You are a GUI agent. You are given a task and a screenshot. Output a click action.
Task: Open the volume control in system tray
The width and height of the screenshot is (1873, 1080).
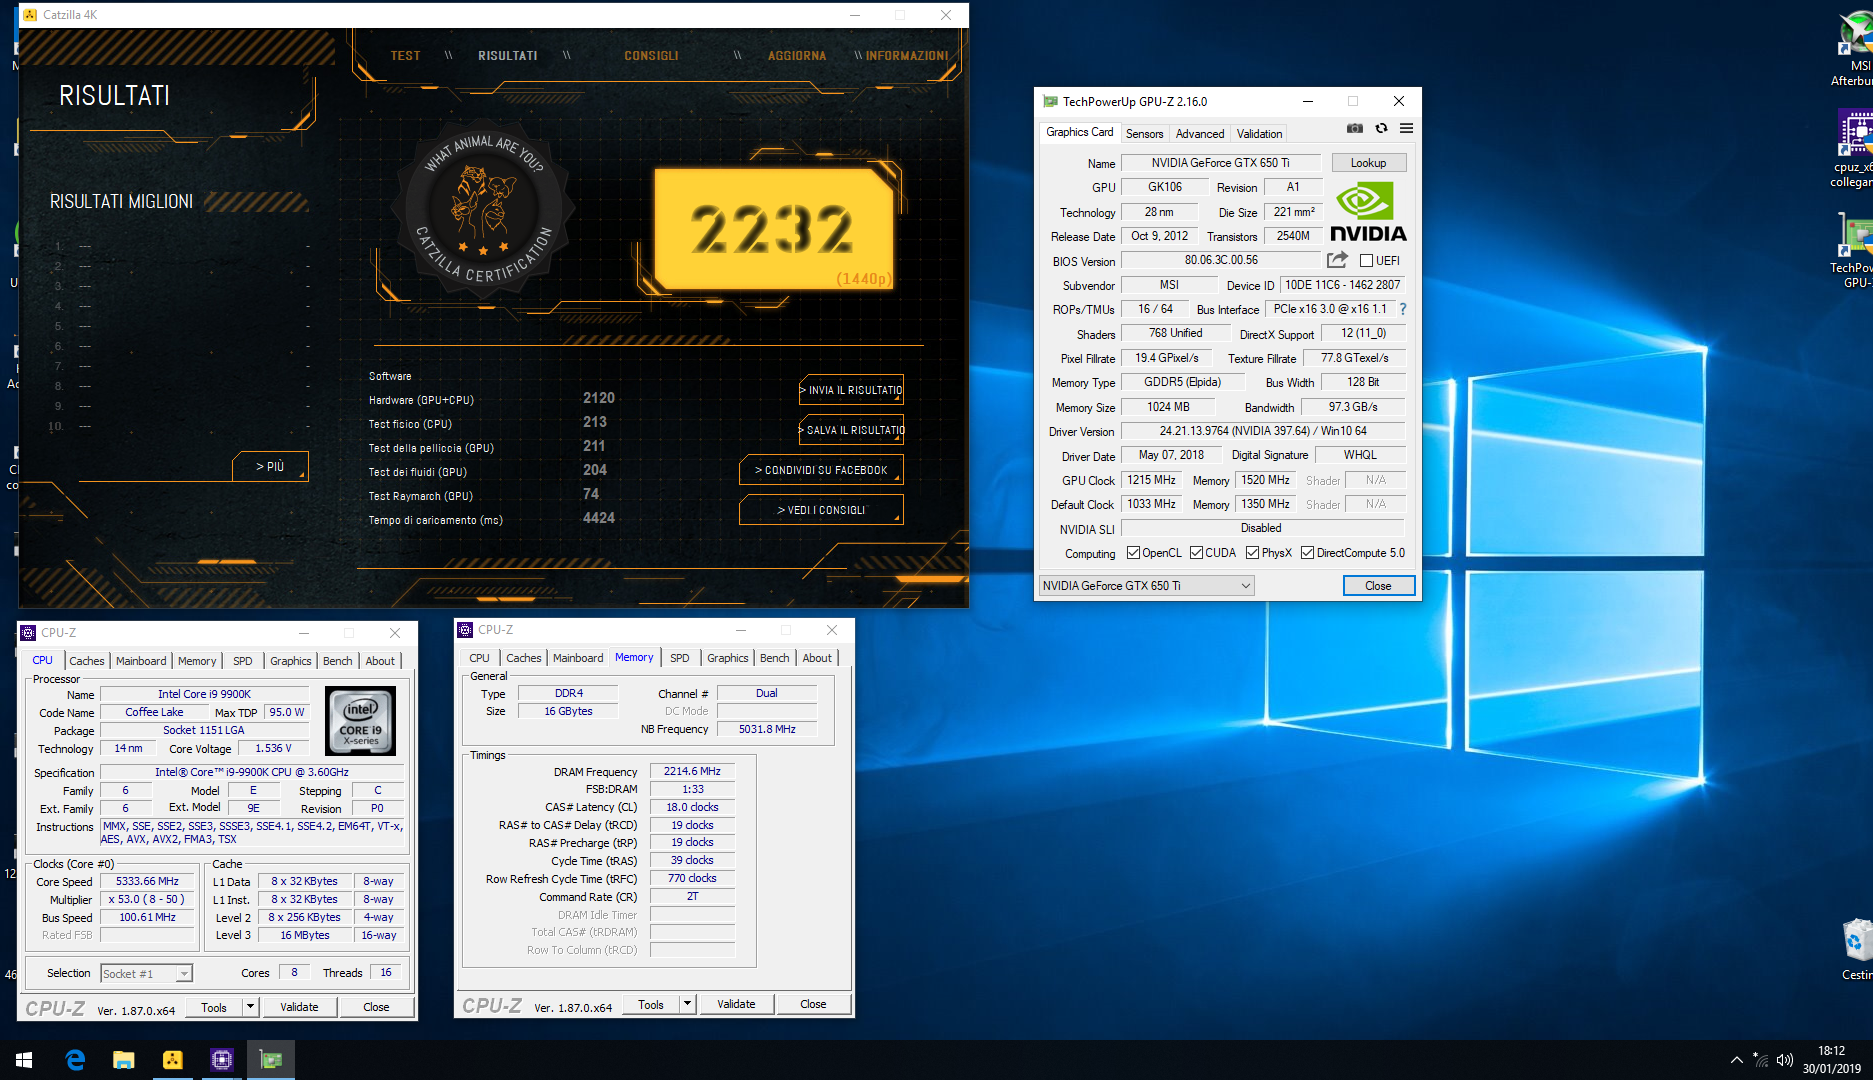[1785, 1060]
